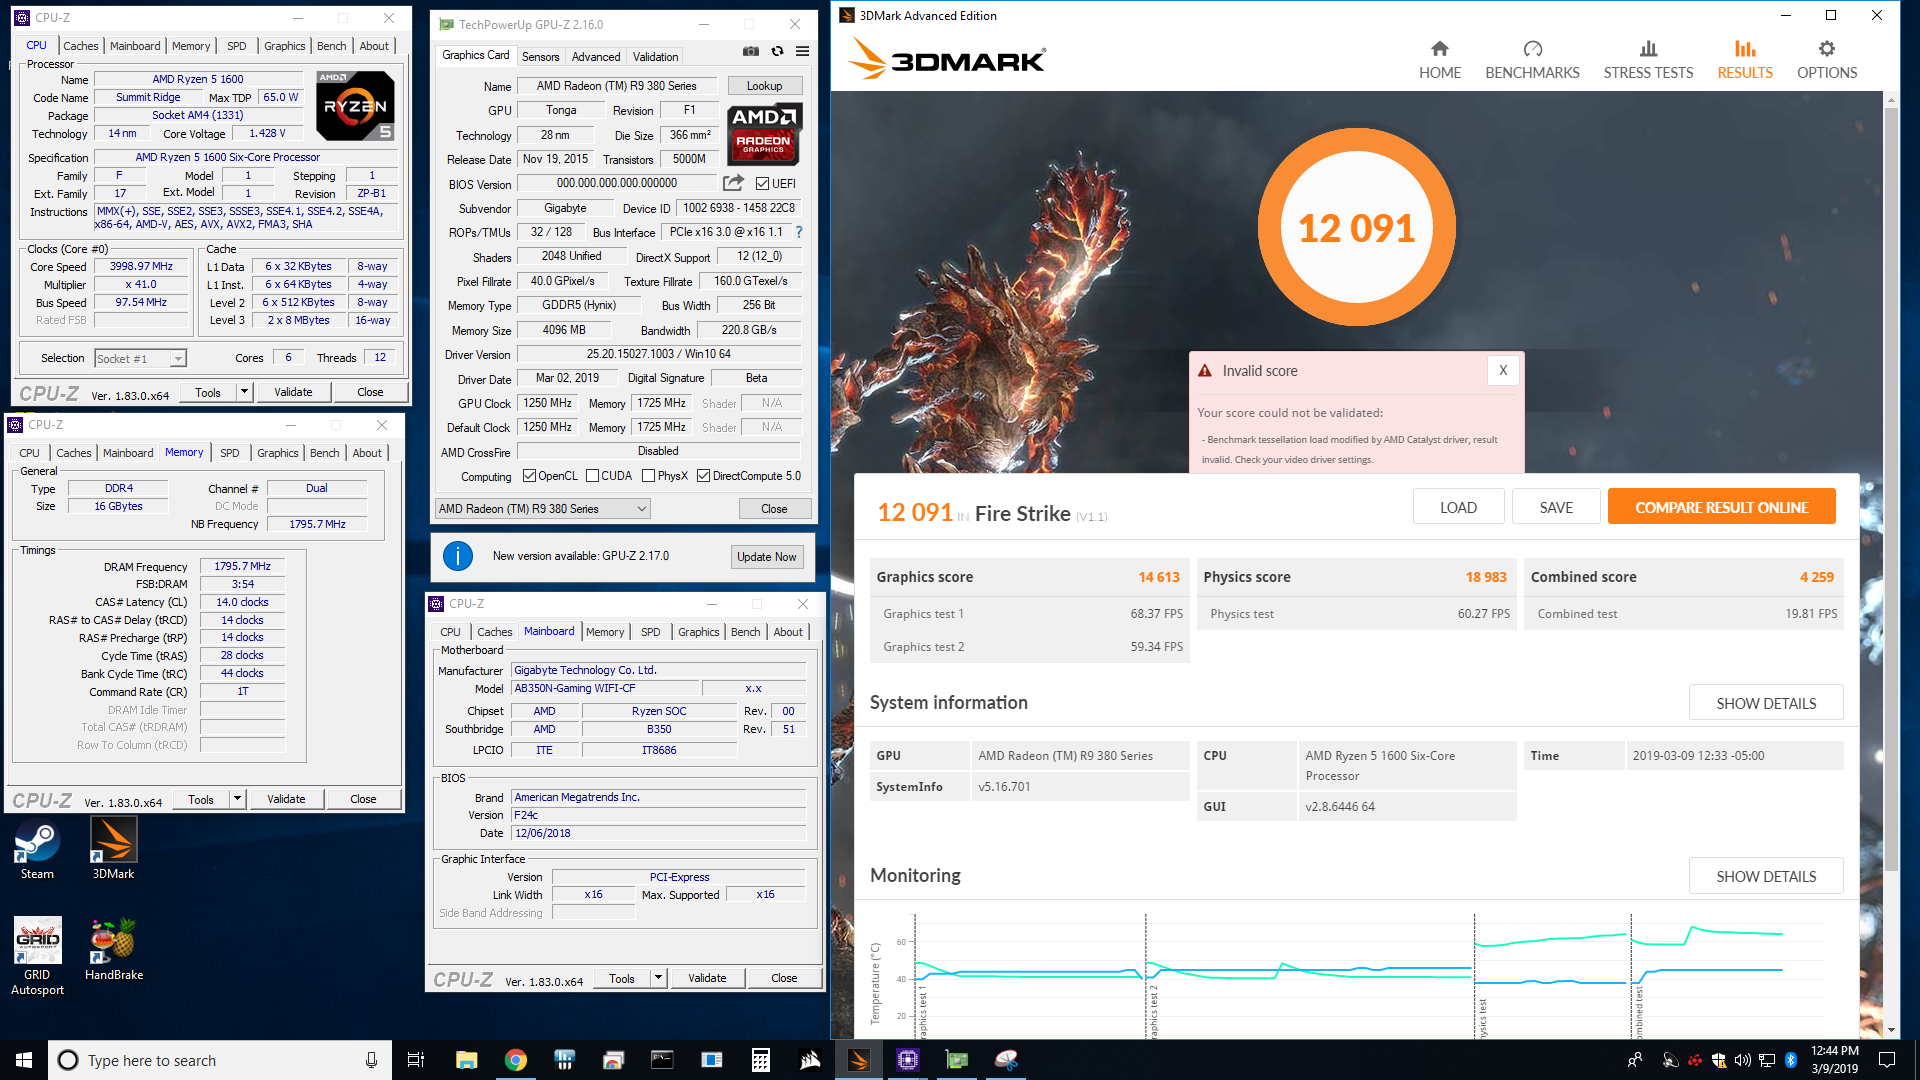
Task: Show details for Monitoring section
Action: 1766,876
